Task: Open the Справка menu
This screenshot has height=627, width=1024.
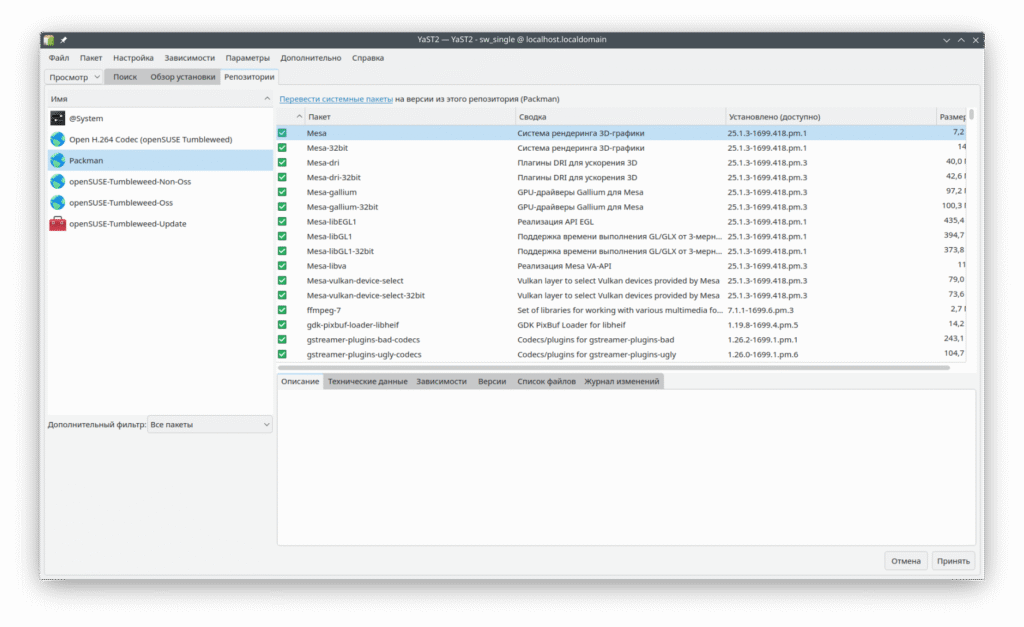Action: (368, 58)
